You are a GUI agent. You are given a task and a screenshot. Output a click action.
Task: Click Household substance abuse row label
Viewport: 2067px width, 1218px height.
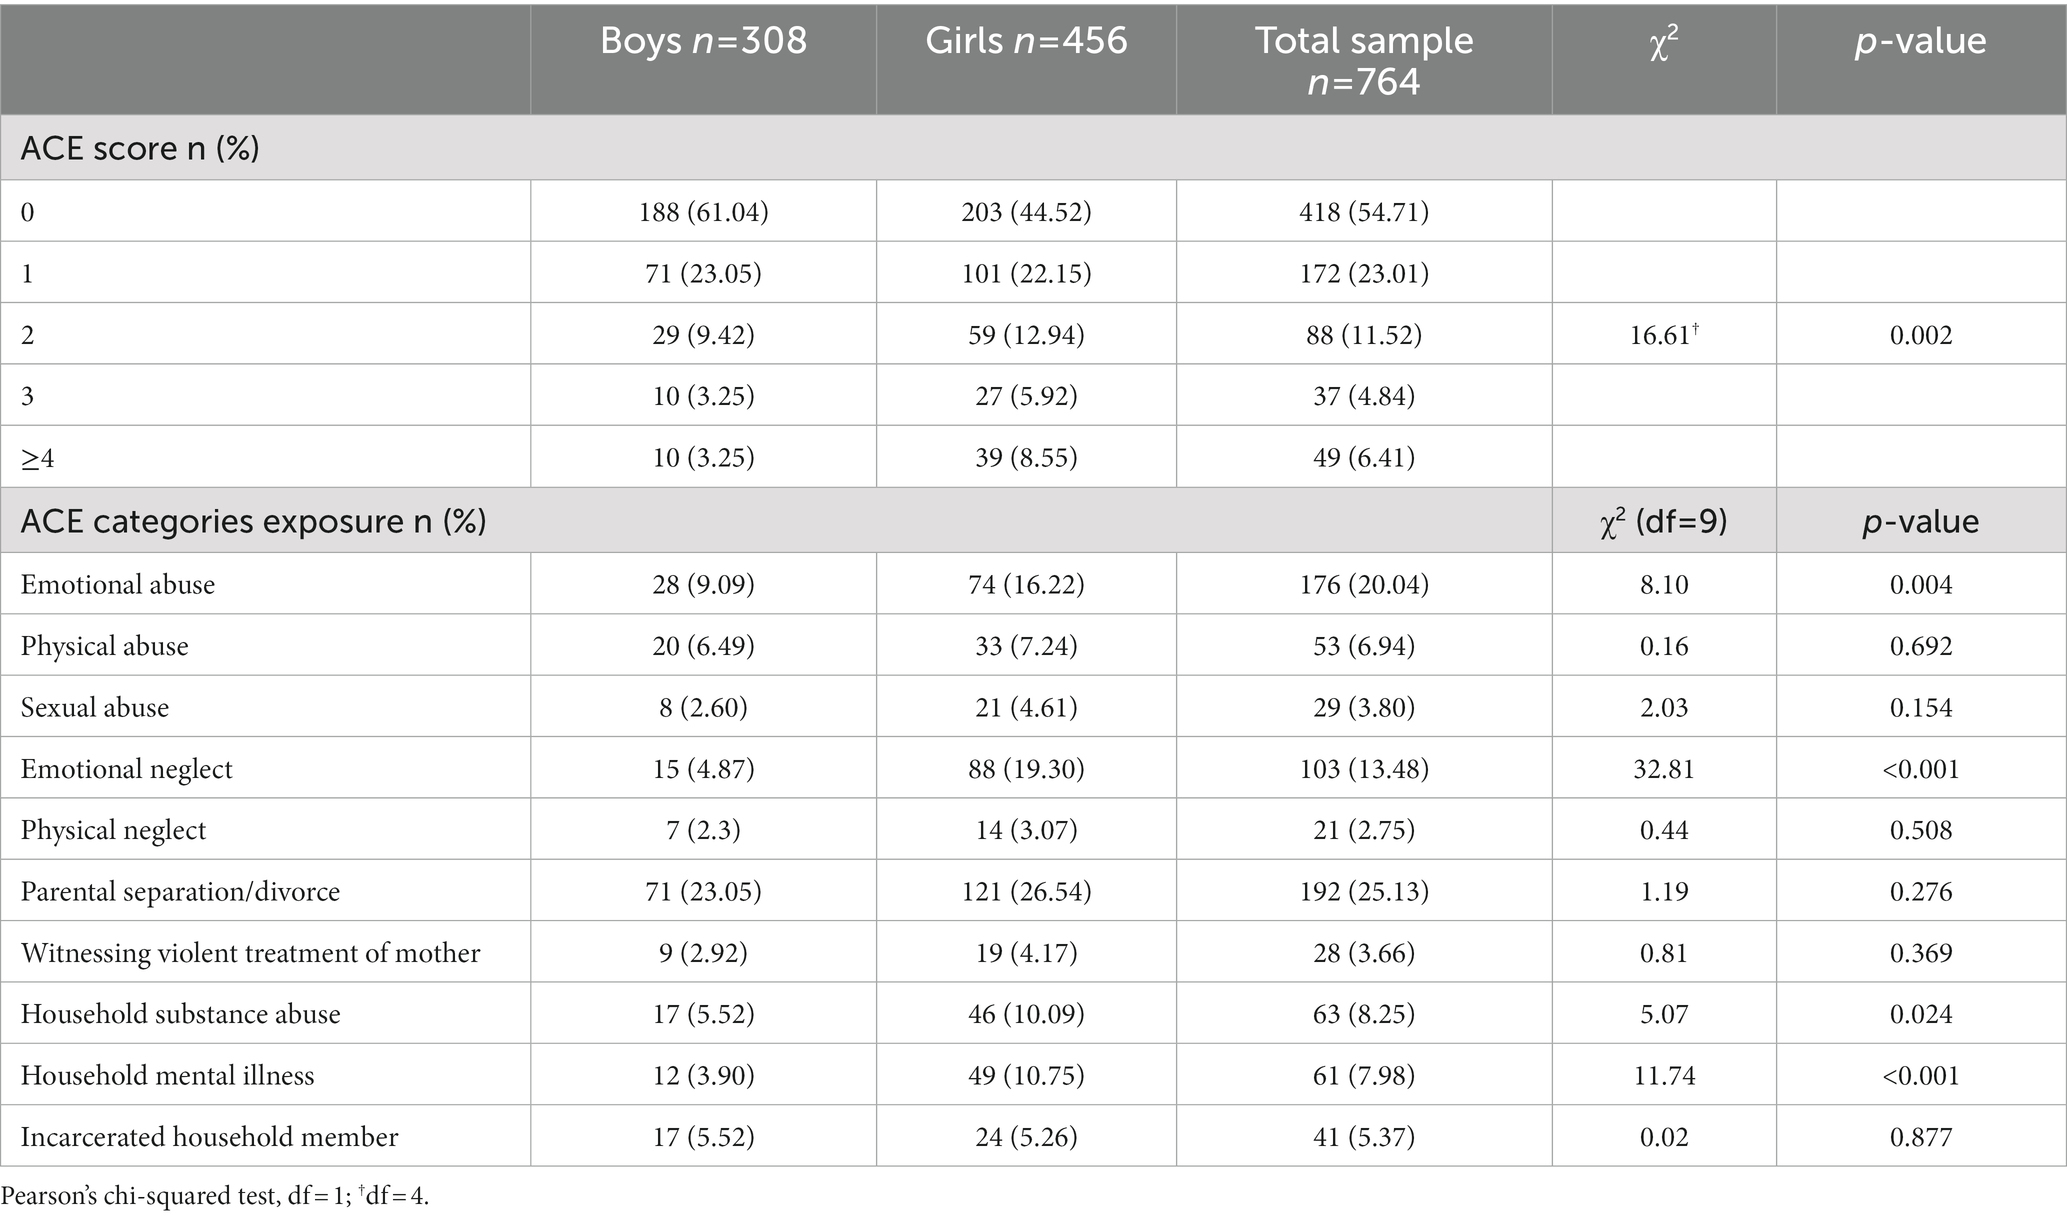point(180,1014)
